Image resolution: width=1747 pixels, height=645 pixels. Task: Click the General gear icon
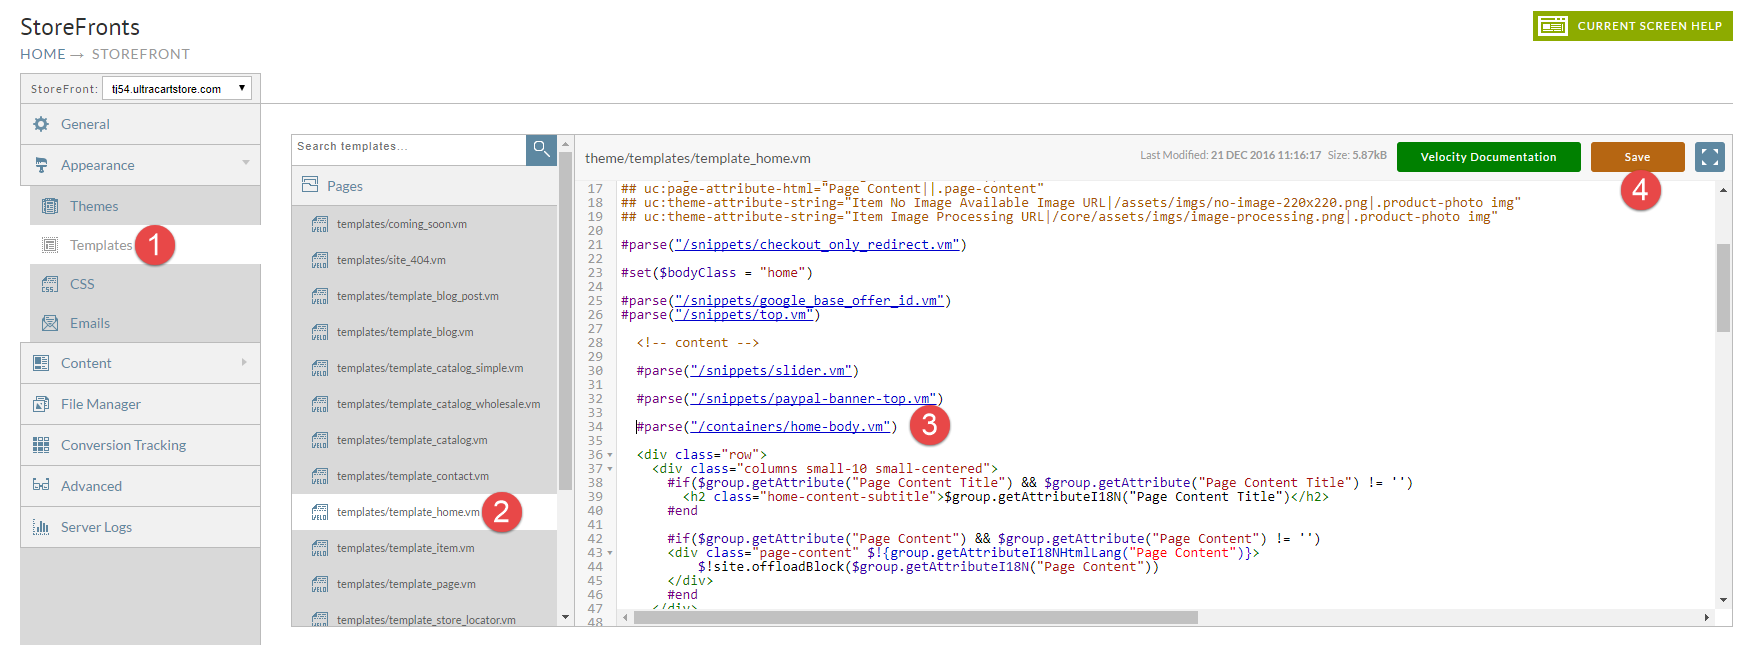pyautogui.click(x=41, y=124)
